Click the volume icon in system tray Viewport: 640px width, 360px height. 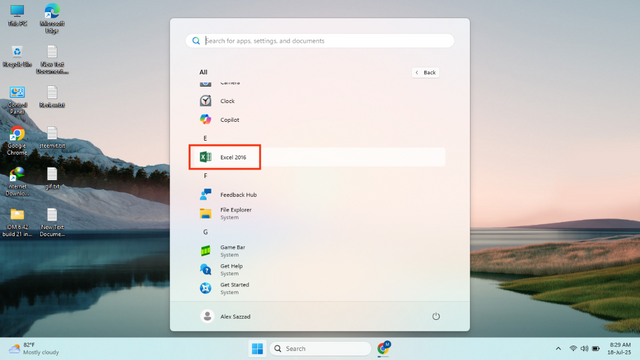tap(584, 349)
